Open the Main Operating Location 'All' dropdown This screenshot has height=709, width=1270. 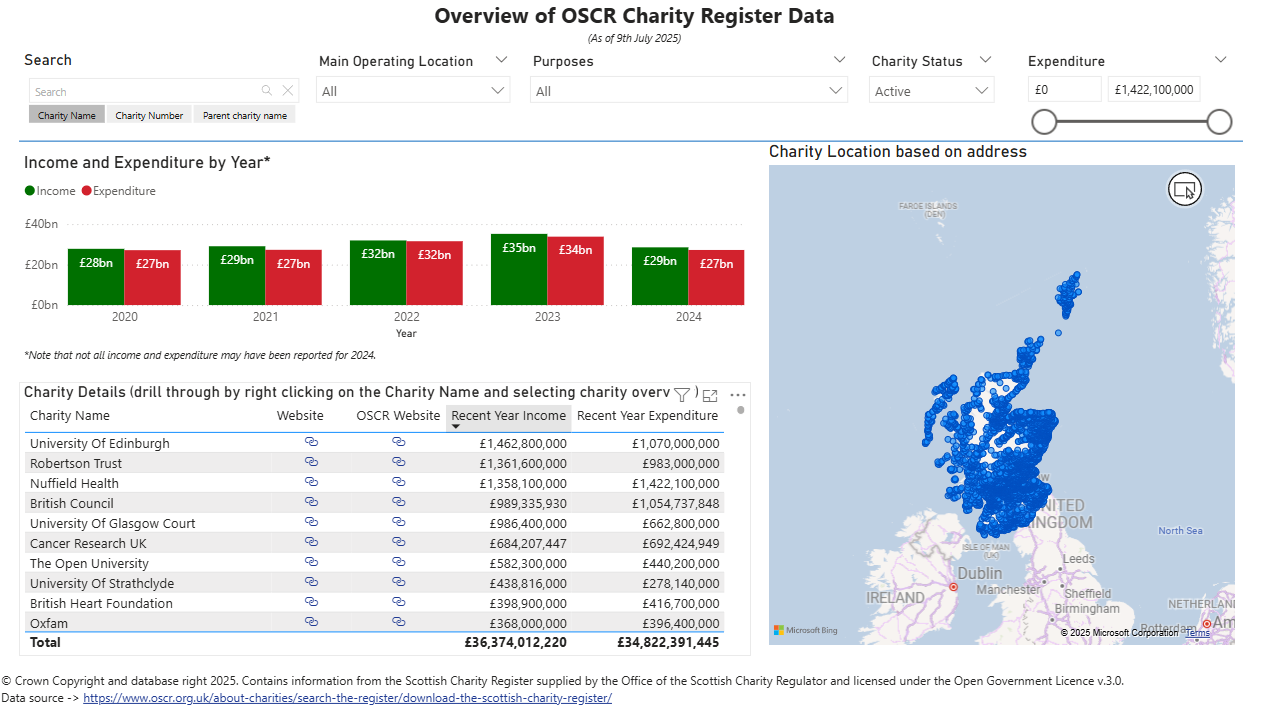pyautogui.click(x=413, y=90)
